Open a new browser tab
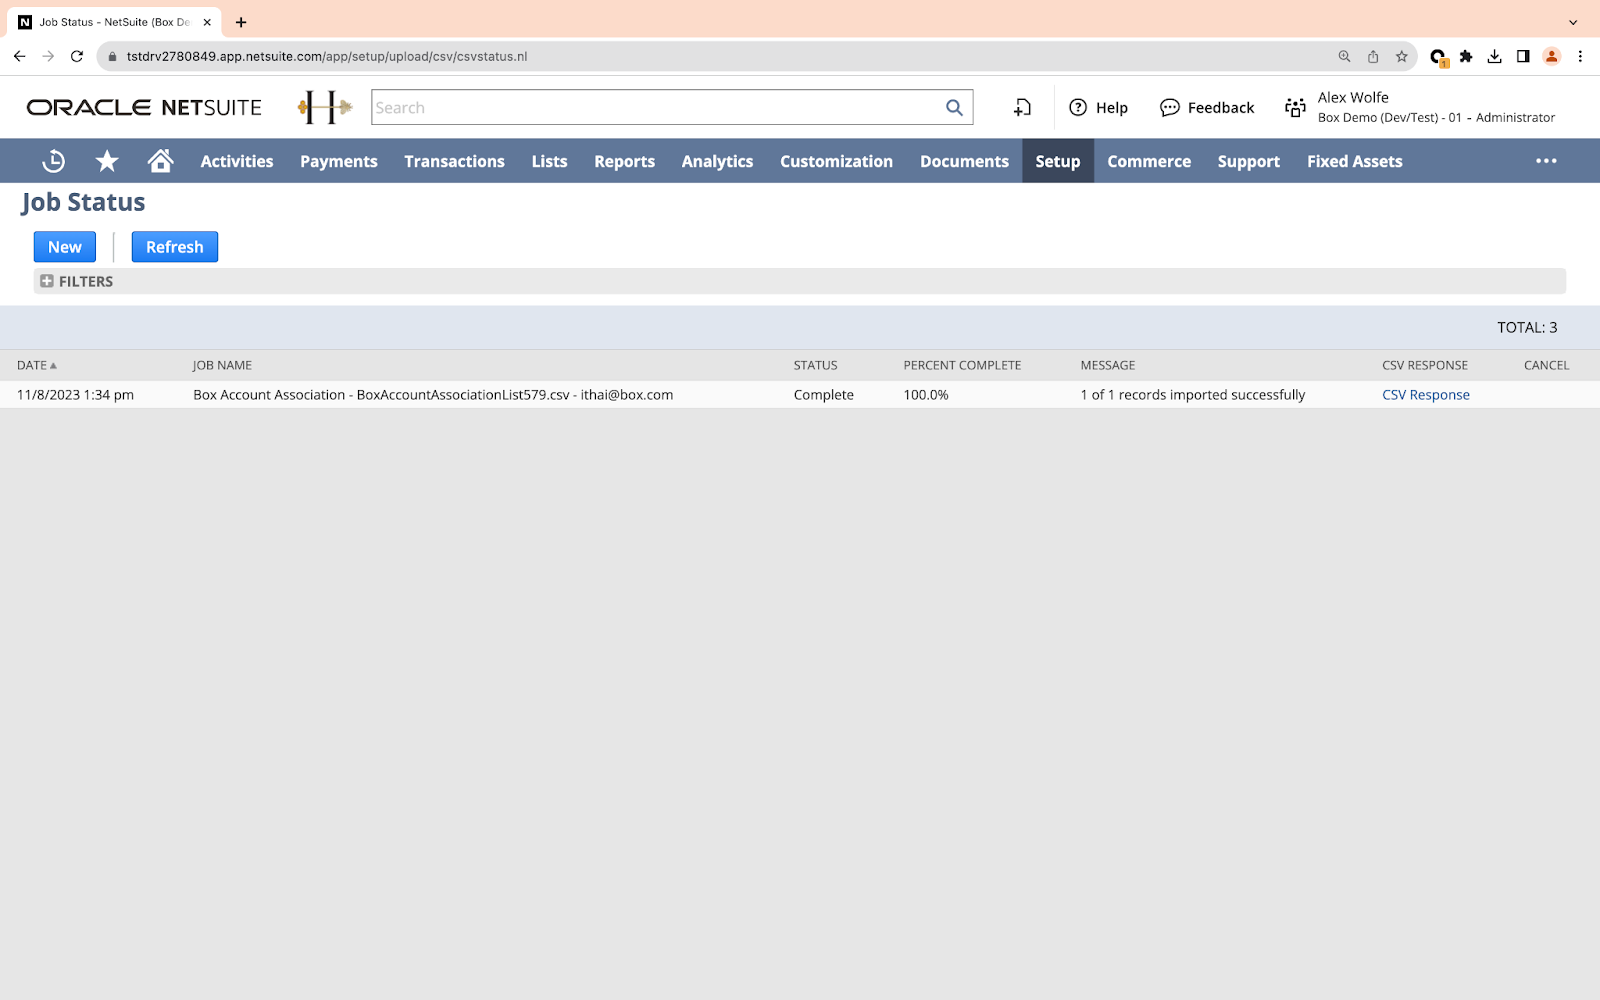This screenshot has height=1000, width=1600. [x=241, y=22]
